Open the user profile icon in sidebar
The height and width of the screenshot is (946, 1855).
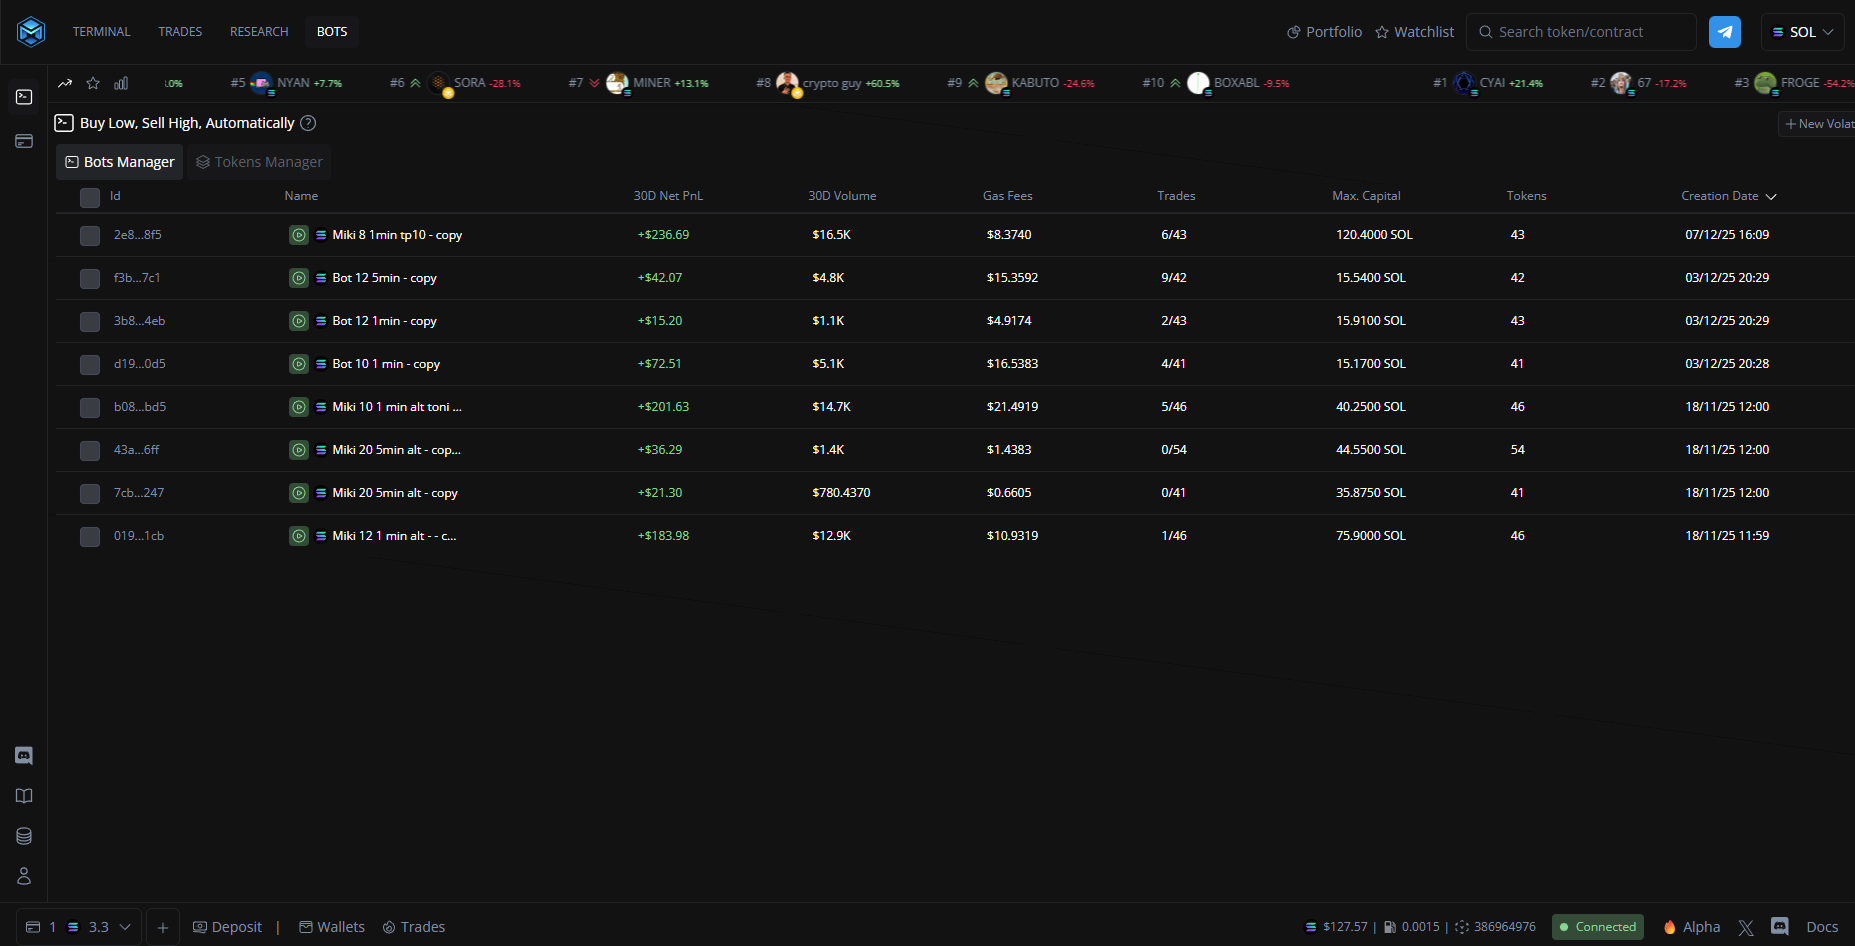24,876
